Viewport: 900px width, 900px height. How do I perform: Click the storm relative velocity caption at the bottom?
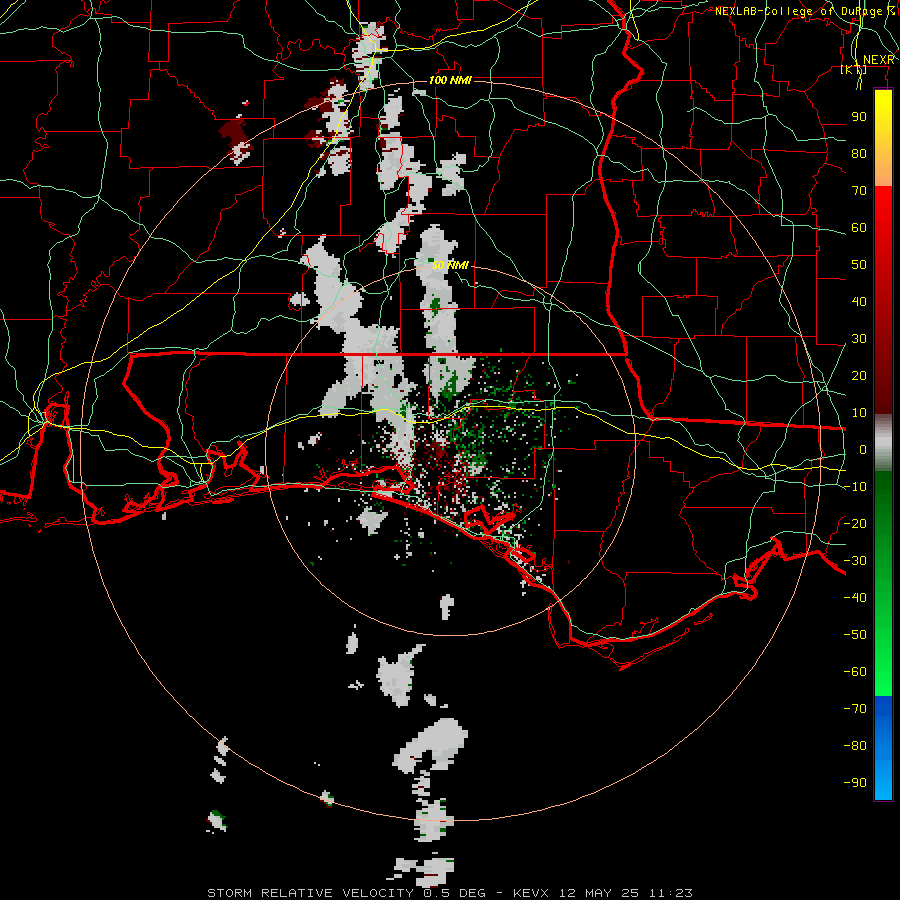tap(450, 893)
